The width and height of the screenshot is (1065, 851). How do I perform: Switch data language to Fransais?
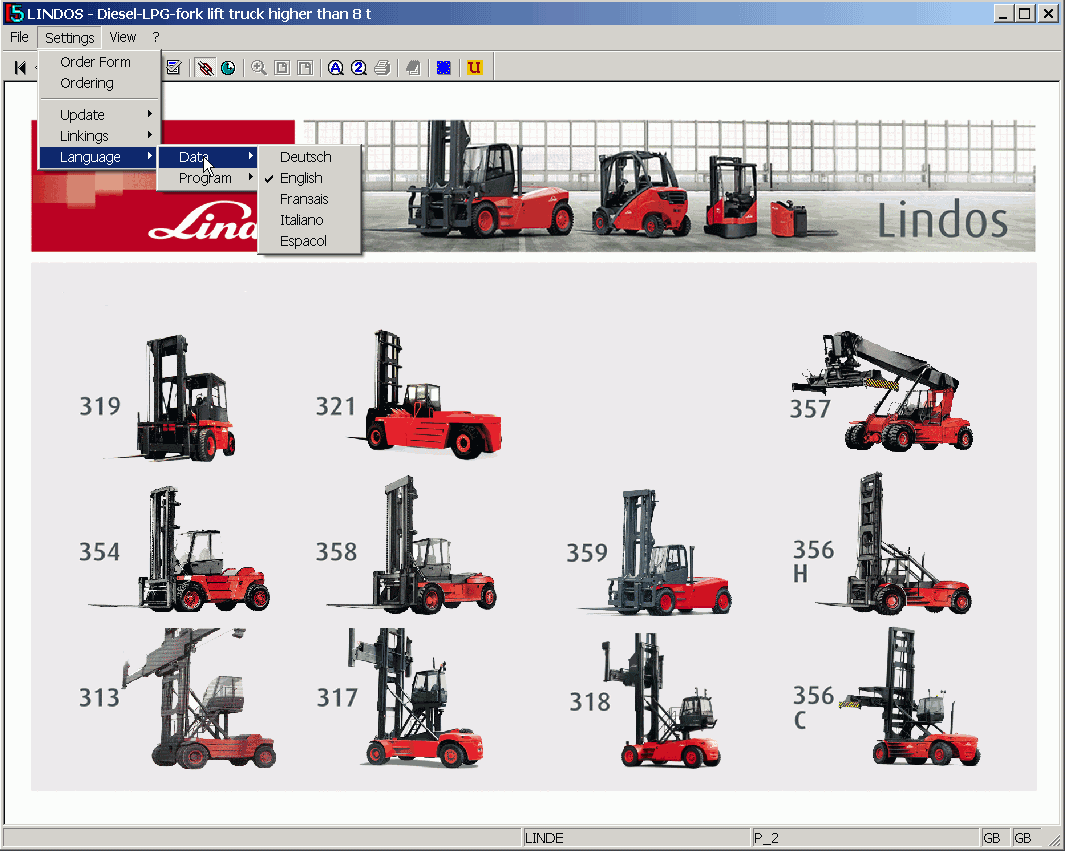coord(303,198)
